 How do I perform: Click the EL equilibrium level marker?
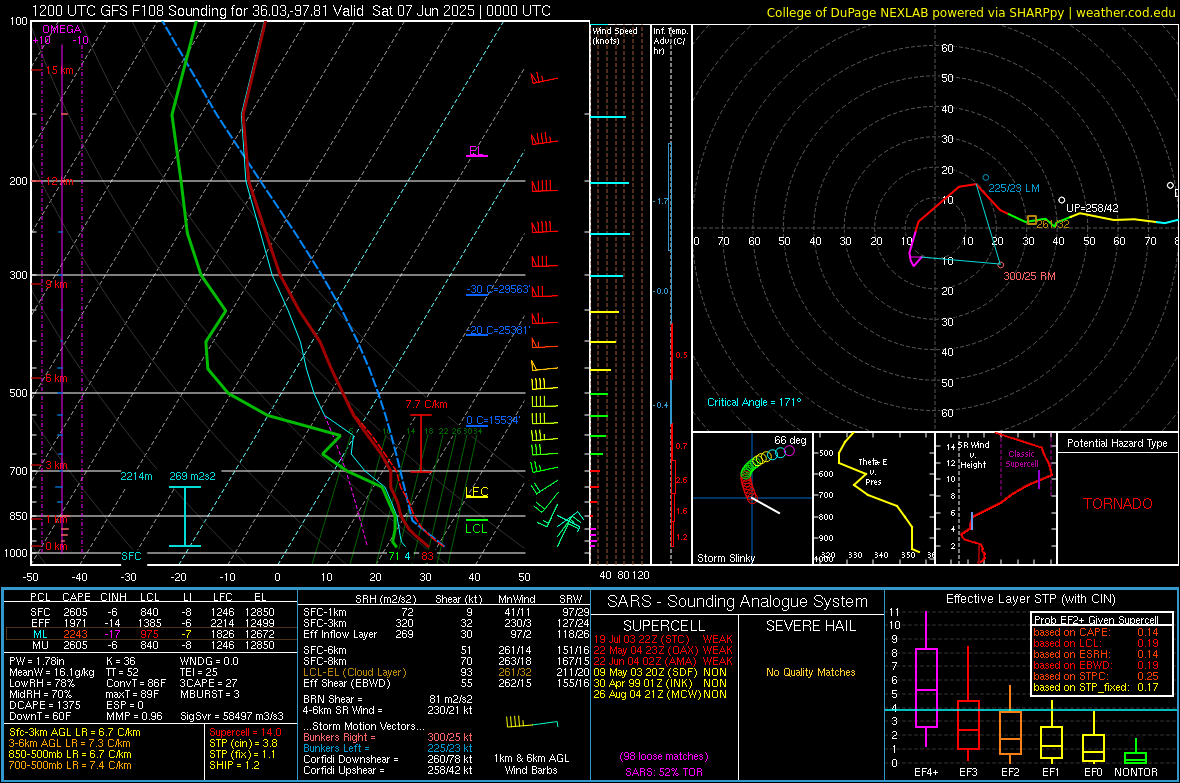tap(475, 151)
